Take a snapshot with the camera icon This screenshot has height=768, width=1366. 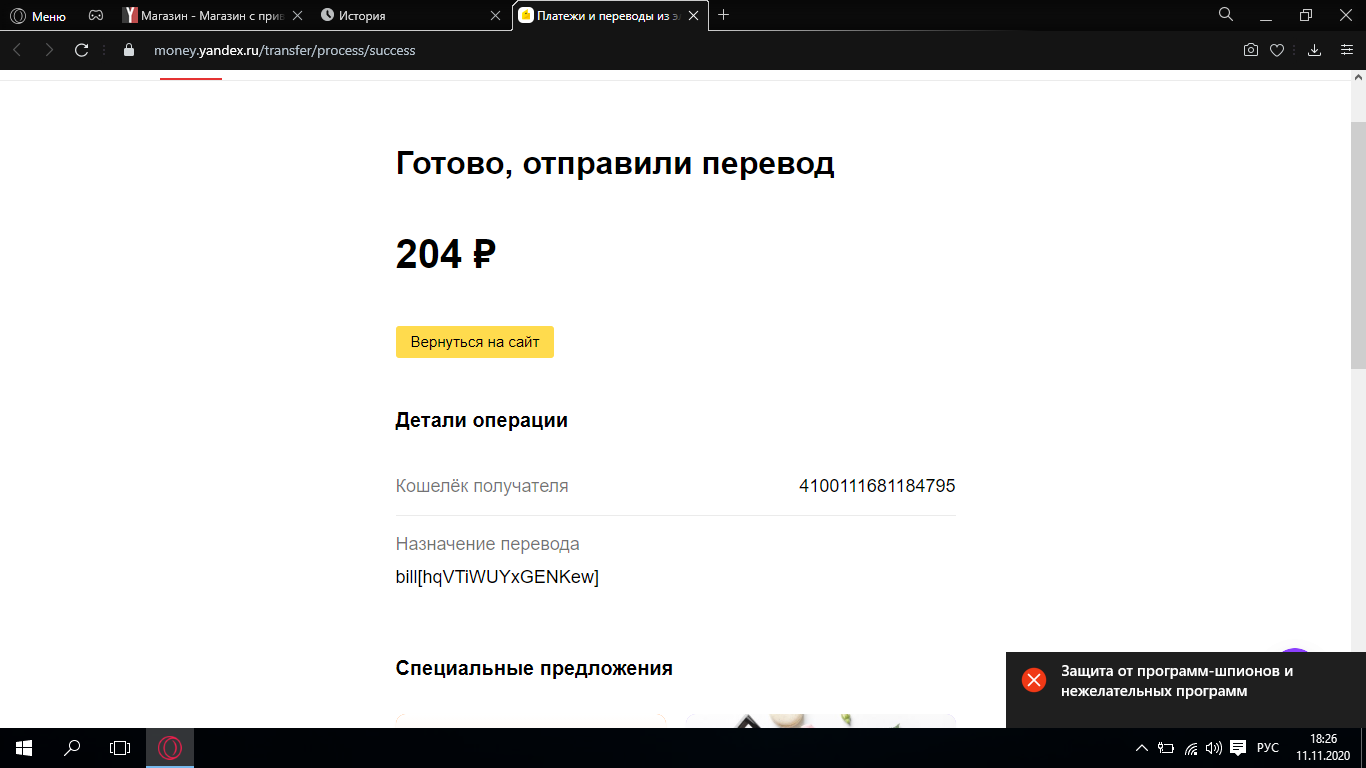pos(1250,50)
